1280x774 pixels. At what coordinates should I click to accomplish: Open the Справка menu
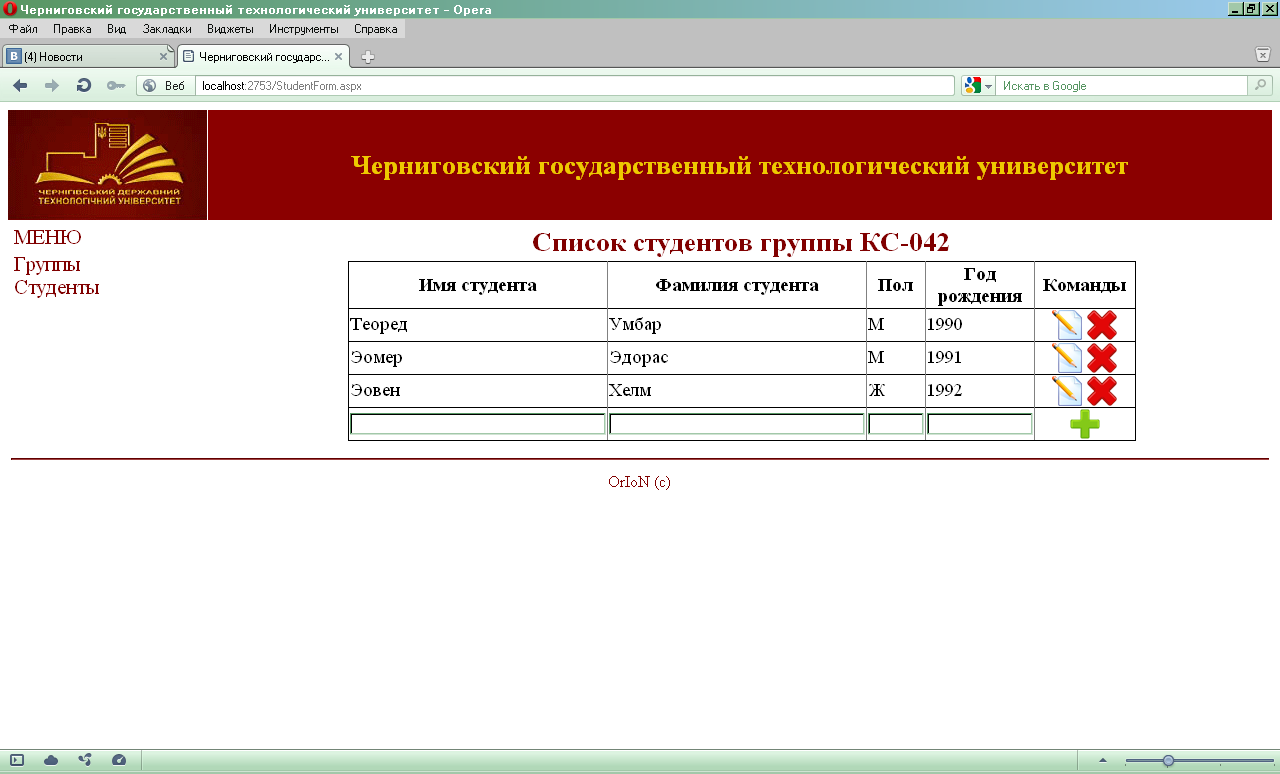click(x=376, y=29)
